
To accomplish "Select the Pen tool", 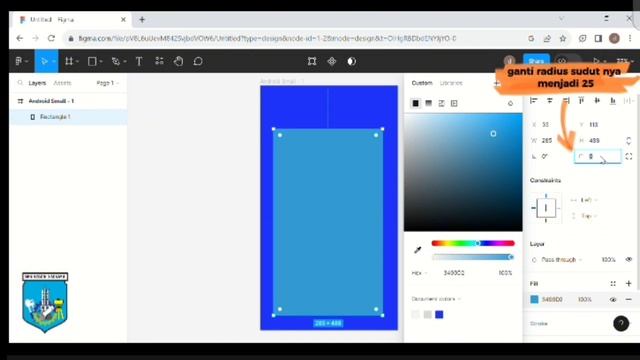I will point(116,61).
